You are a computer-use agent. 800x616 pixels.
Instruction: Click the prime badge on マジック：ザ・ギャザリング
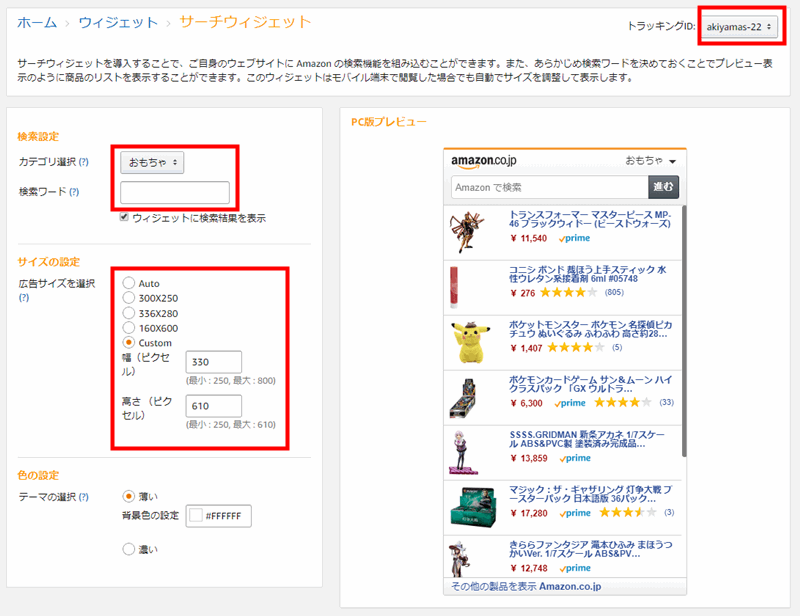575,513
